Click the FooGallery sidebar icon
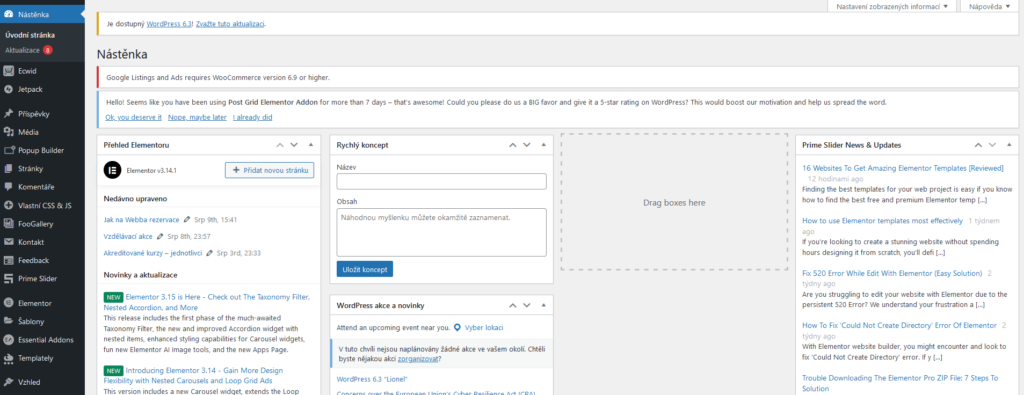Image resolution: width=1024 pixels, height=395 pixels. [x=8, y=224]
